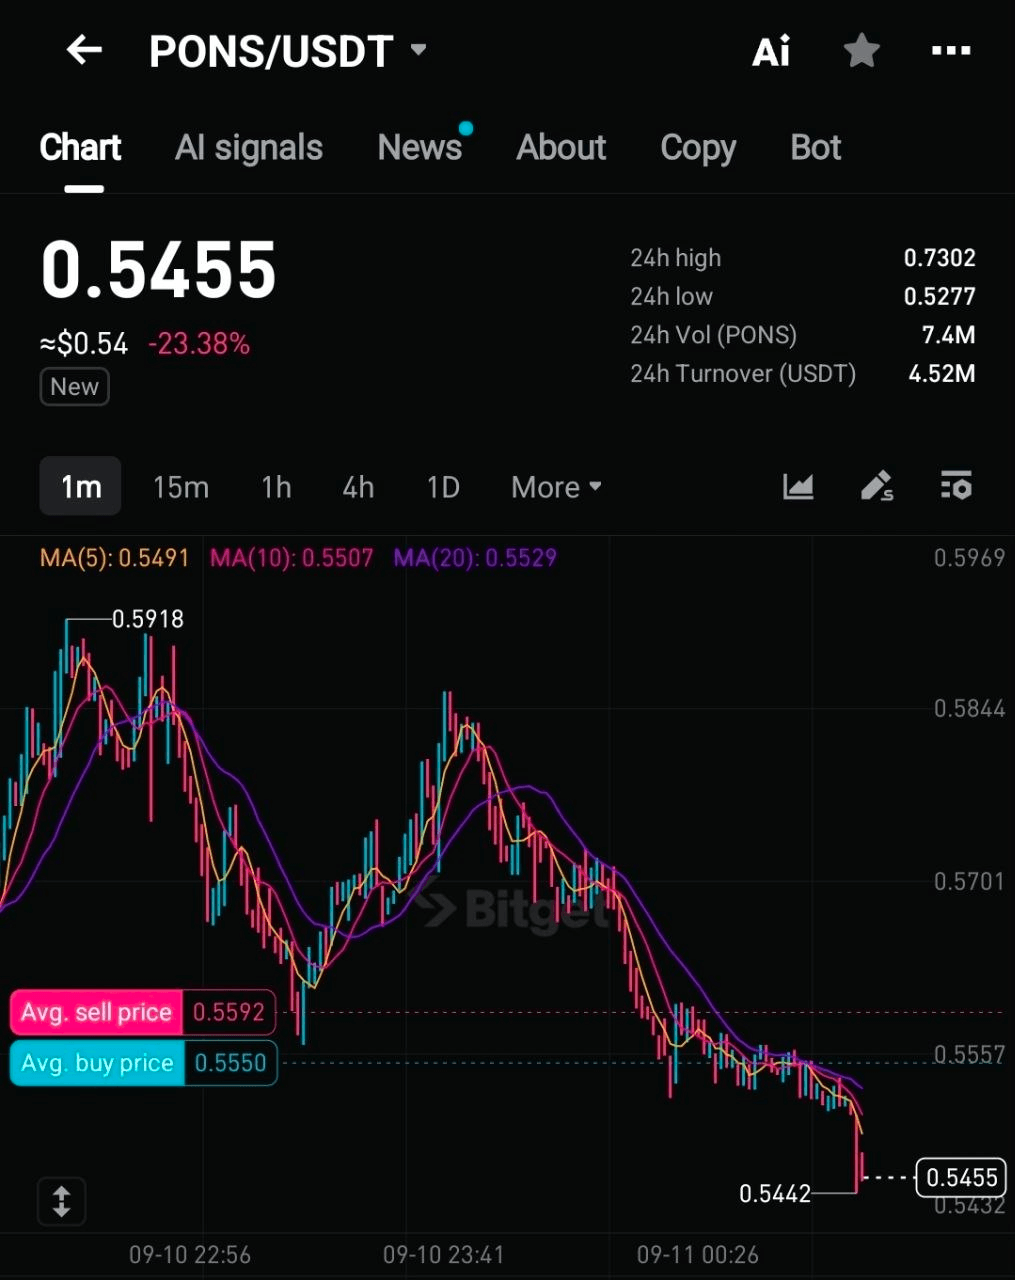
Task: Tap the 0.5969 price axis label
Action: click(x=969, y=558)
